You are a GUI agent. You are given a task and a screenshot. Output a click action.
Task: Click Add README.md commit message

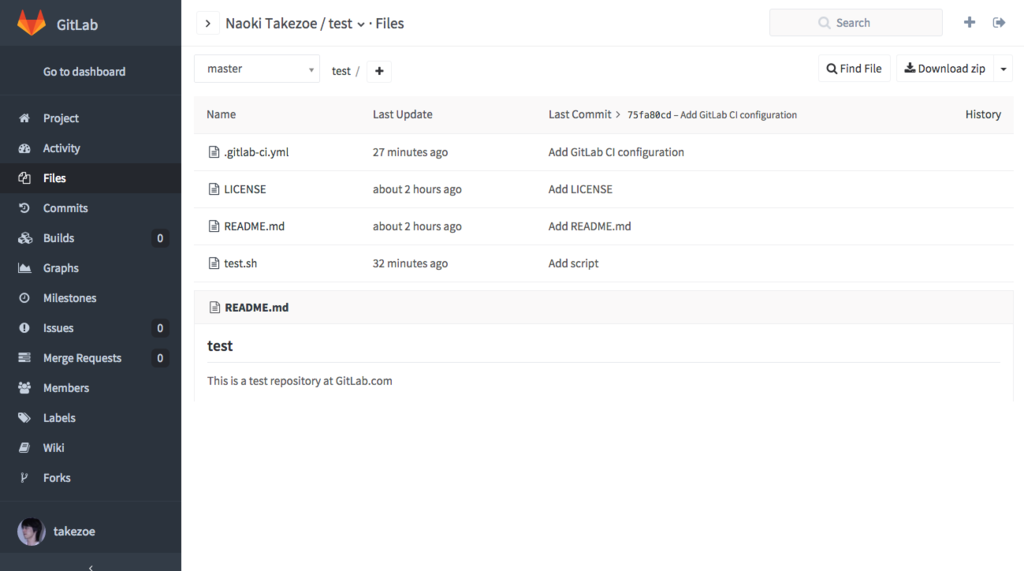(590, 226)
